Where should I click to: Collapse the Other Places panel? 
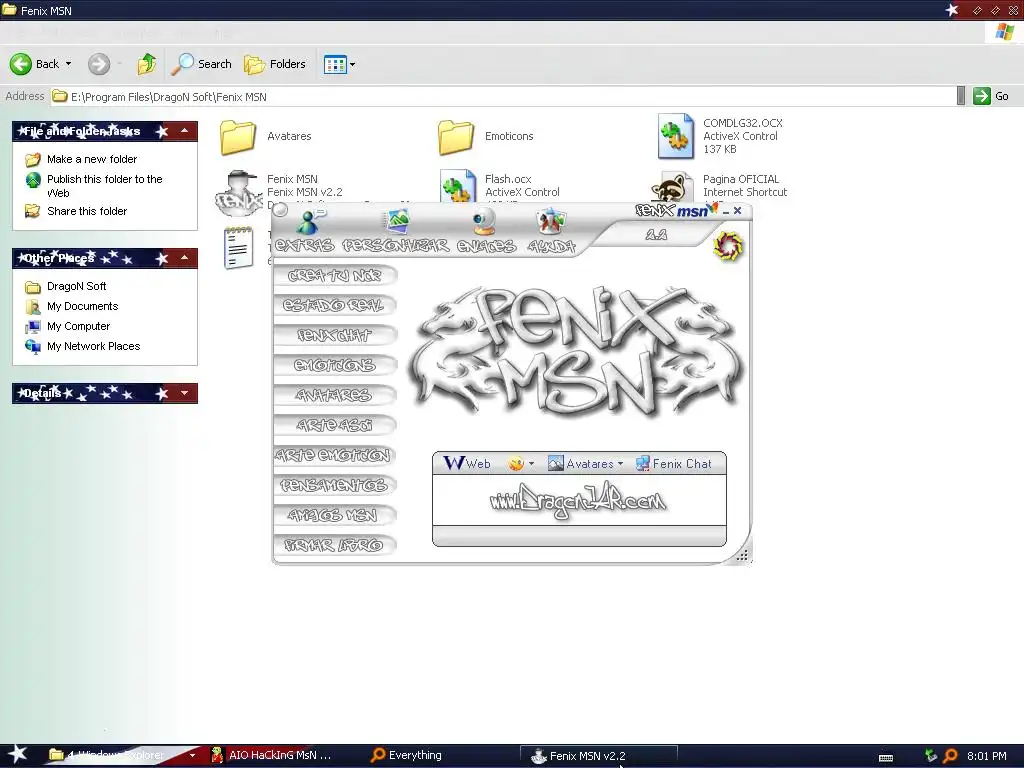pyautogui.click(x=184, y=258)
